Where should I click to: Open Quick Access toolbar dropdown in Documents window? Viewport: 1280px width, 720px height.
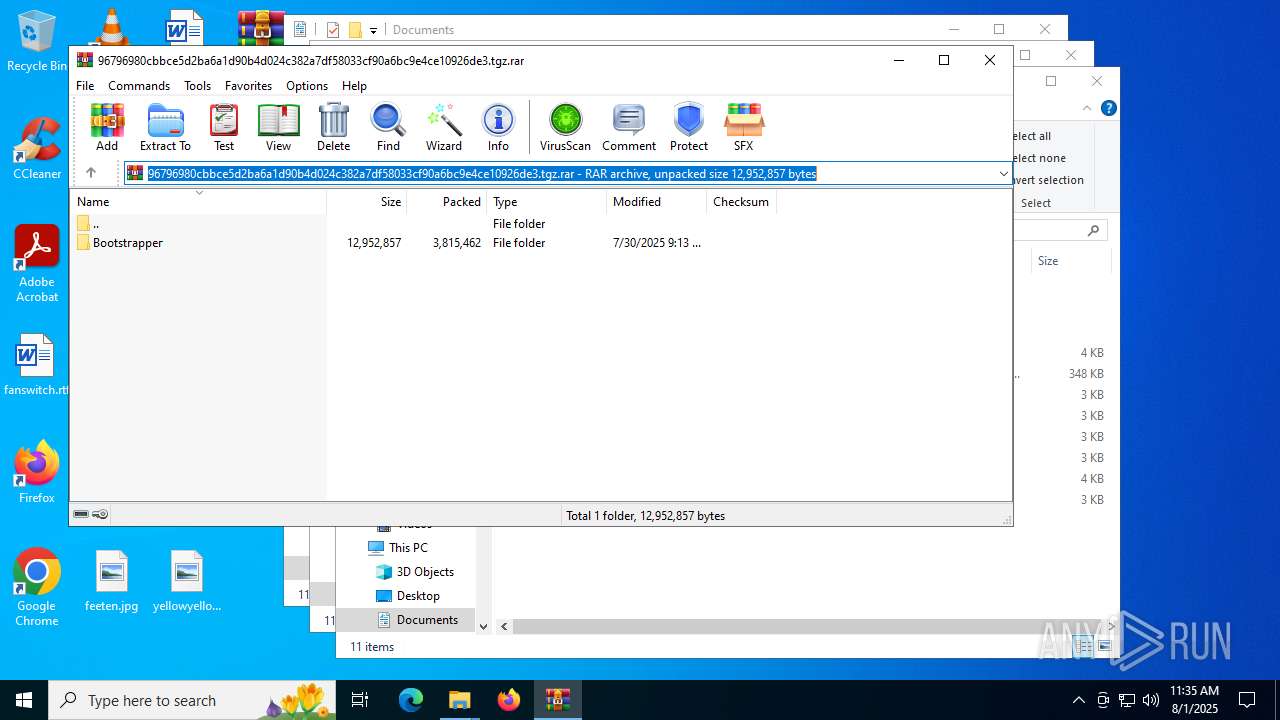tap(373, 30)
